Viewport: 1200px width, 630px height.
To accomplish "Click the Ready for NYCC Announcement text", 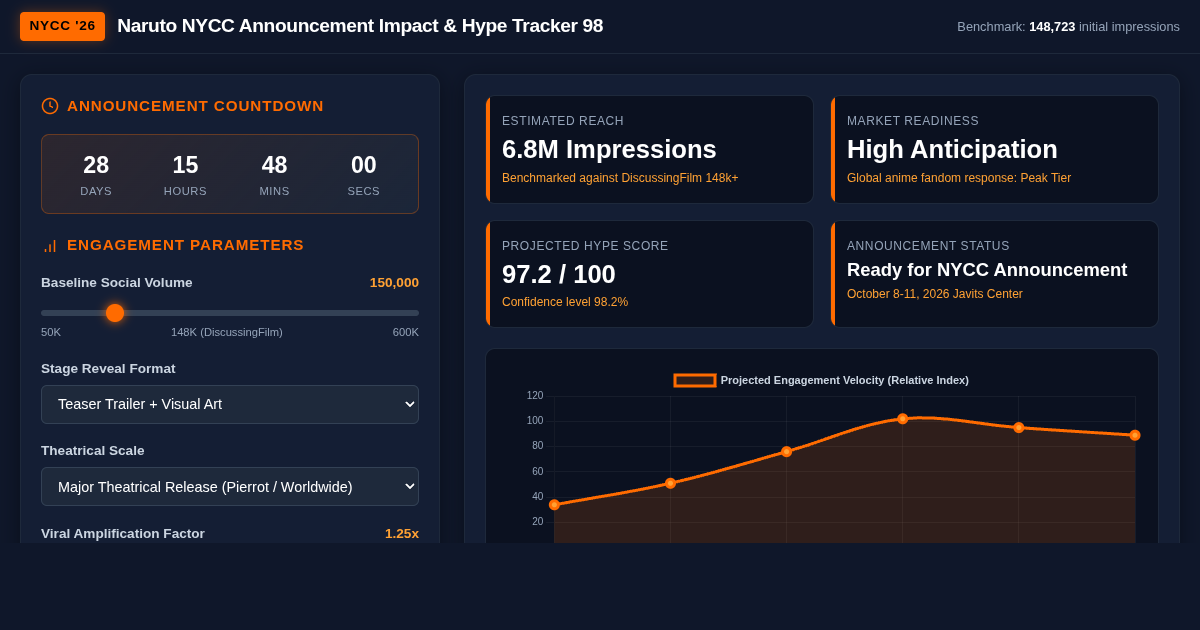I will [987, 270].
